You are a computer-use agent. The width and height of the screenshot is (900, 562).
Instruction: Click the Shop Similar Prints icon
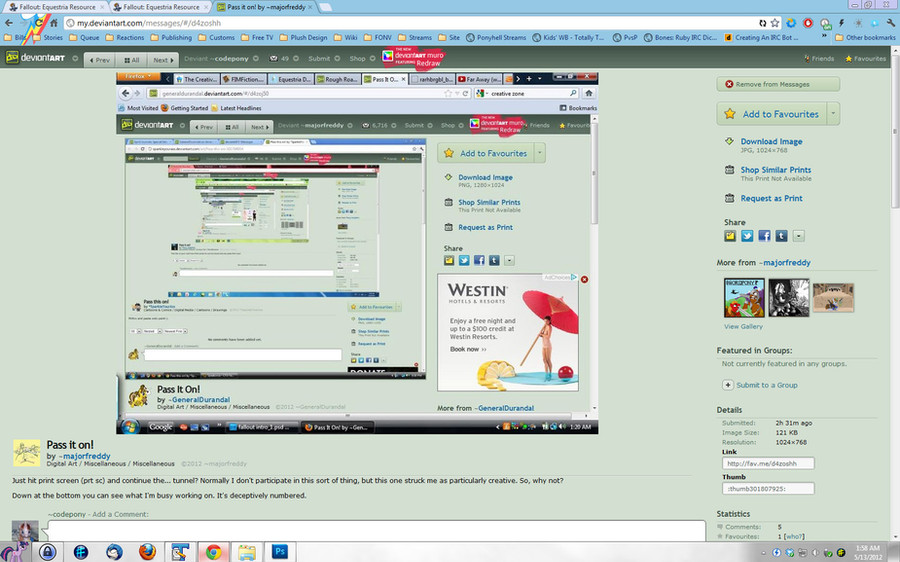(x=729, y=170)
